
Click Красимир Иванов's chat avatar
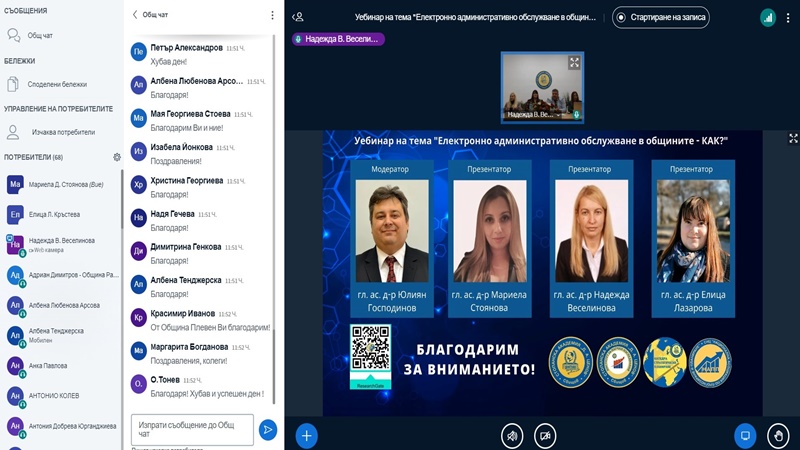coord(139,317)
